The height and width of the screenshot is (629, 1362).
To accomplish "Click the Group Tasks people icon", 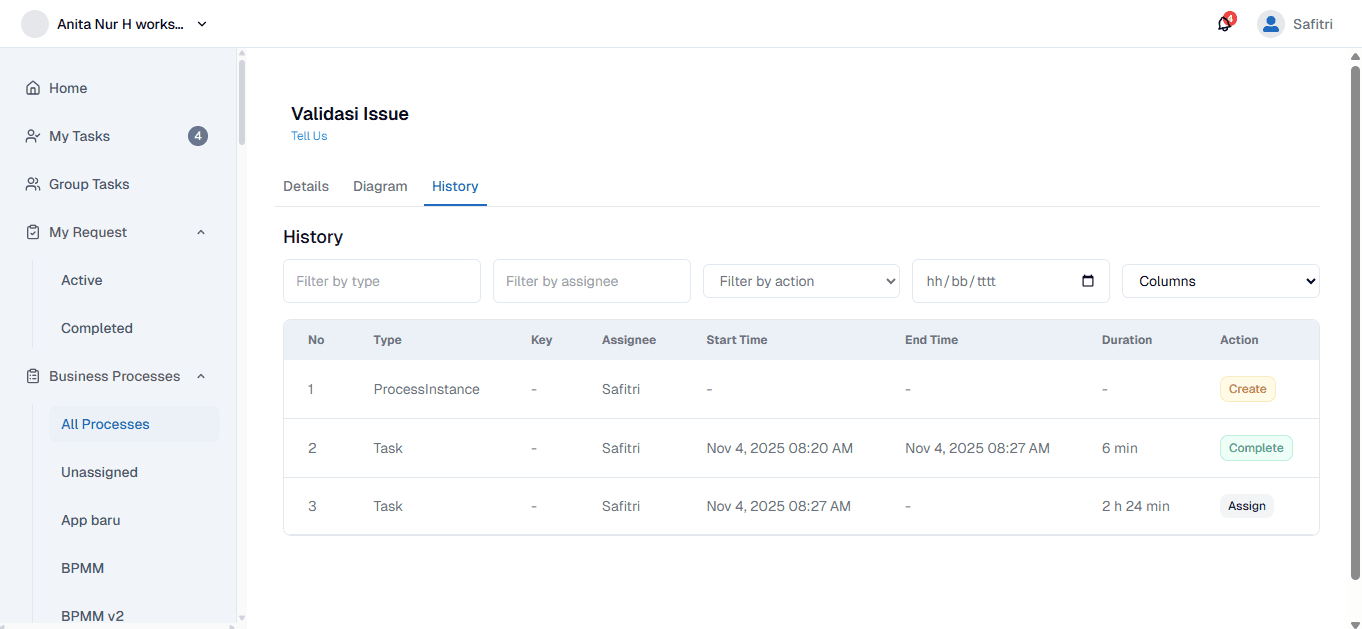I will tap(33, 184).
